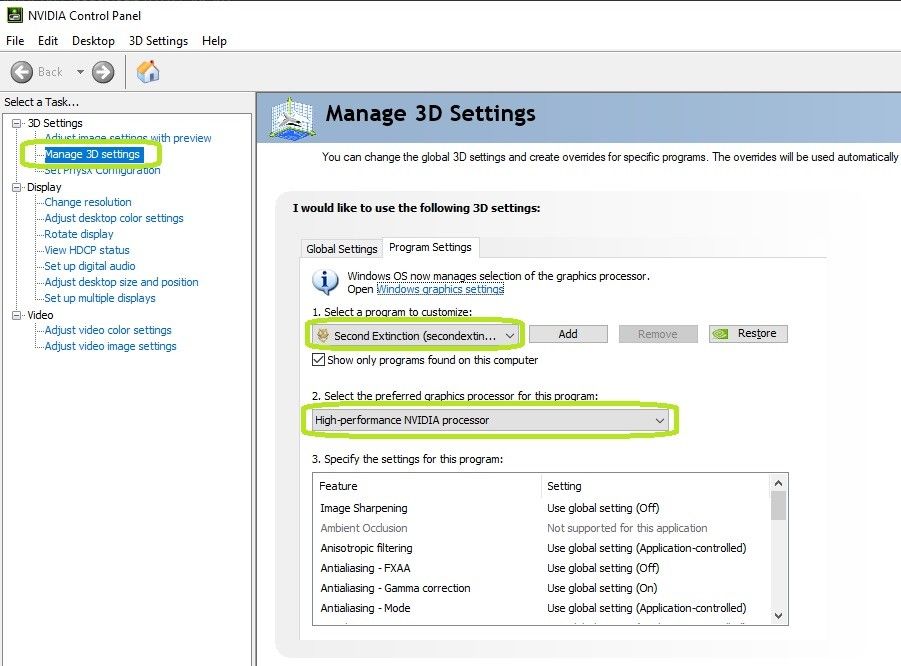Toggle Show only programs found on this computer
Image resolution: width=901 pixels, height=666 pixels.
(x=318, y=360)
